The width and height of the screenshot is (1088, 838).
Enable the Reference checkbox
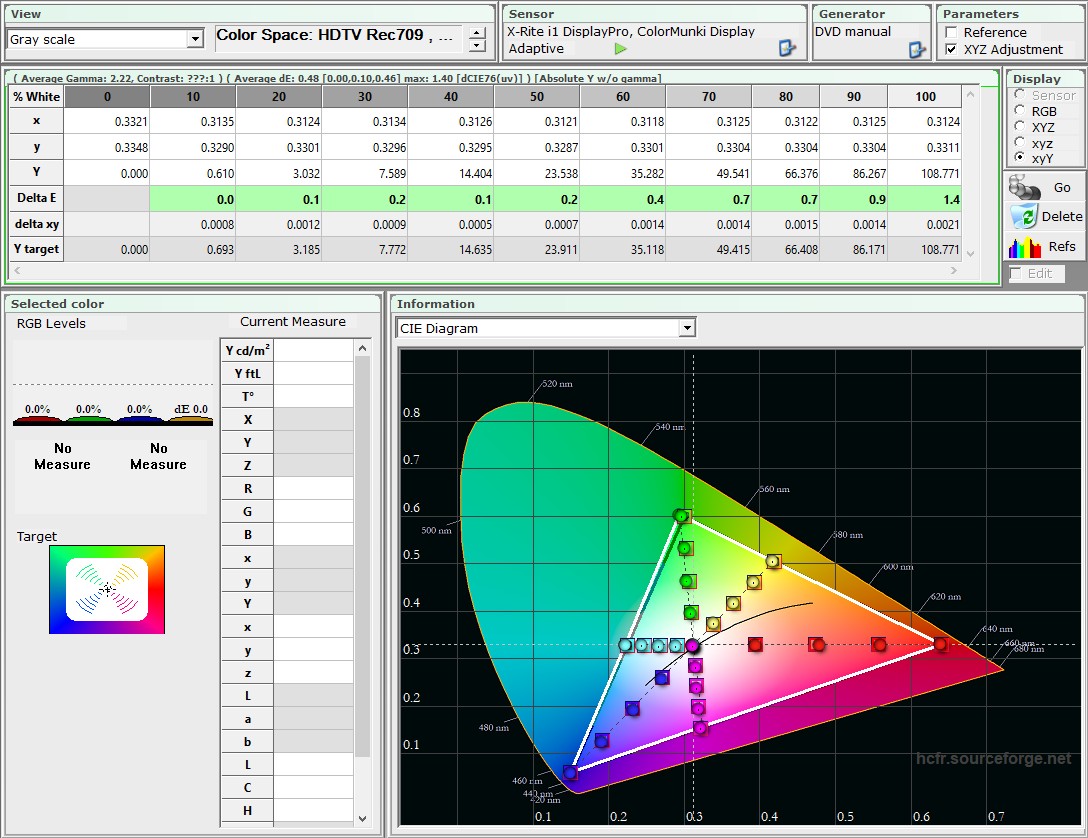tap(951, 32)
